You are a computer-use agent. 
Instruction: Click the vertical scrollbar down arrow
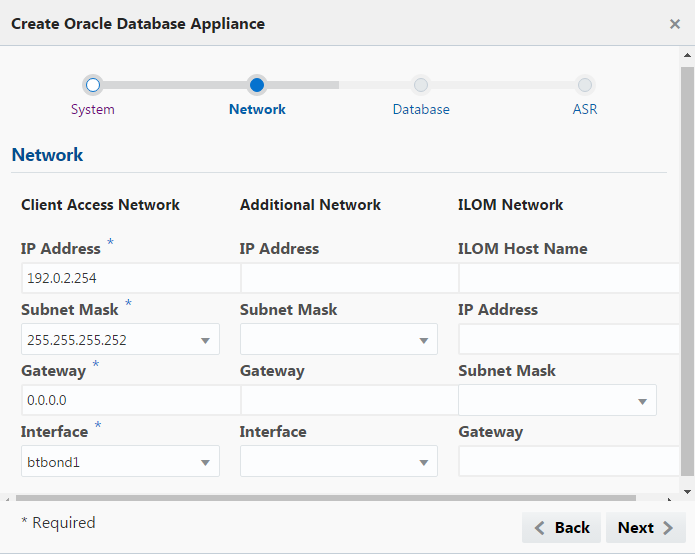pyautogui.click(x=687, y=491)
